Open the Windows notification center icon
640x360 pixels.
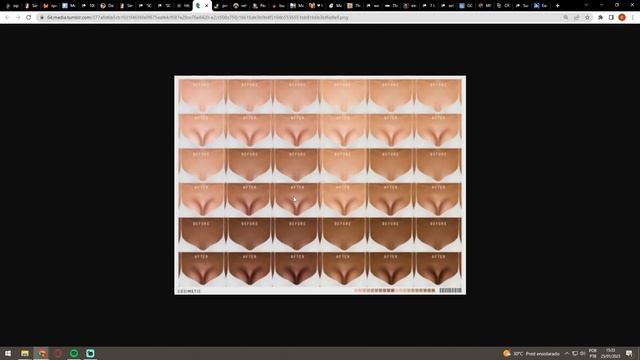(629, 353)
